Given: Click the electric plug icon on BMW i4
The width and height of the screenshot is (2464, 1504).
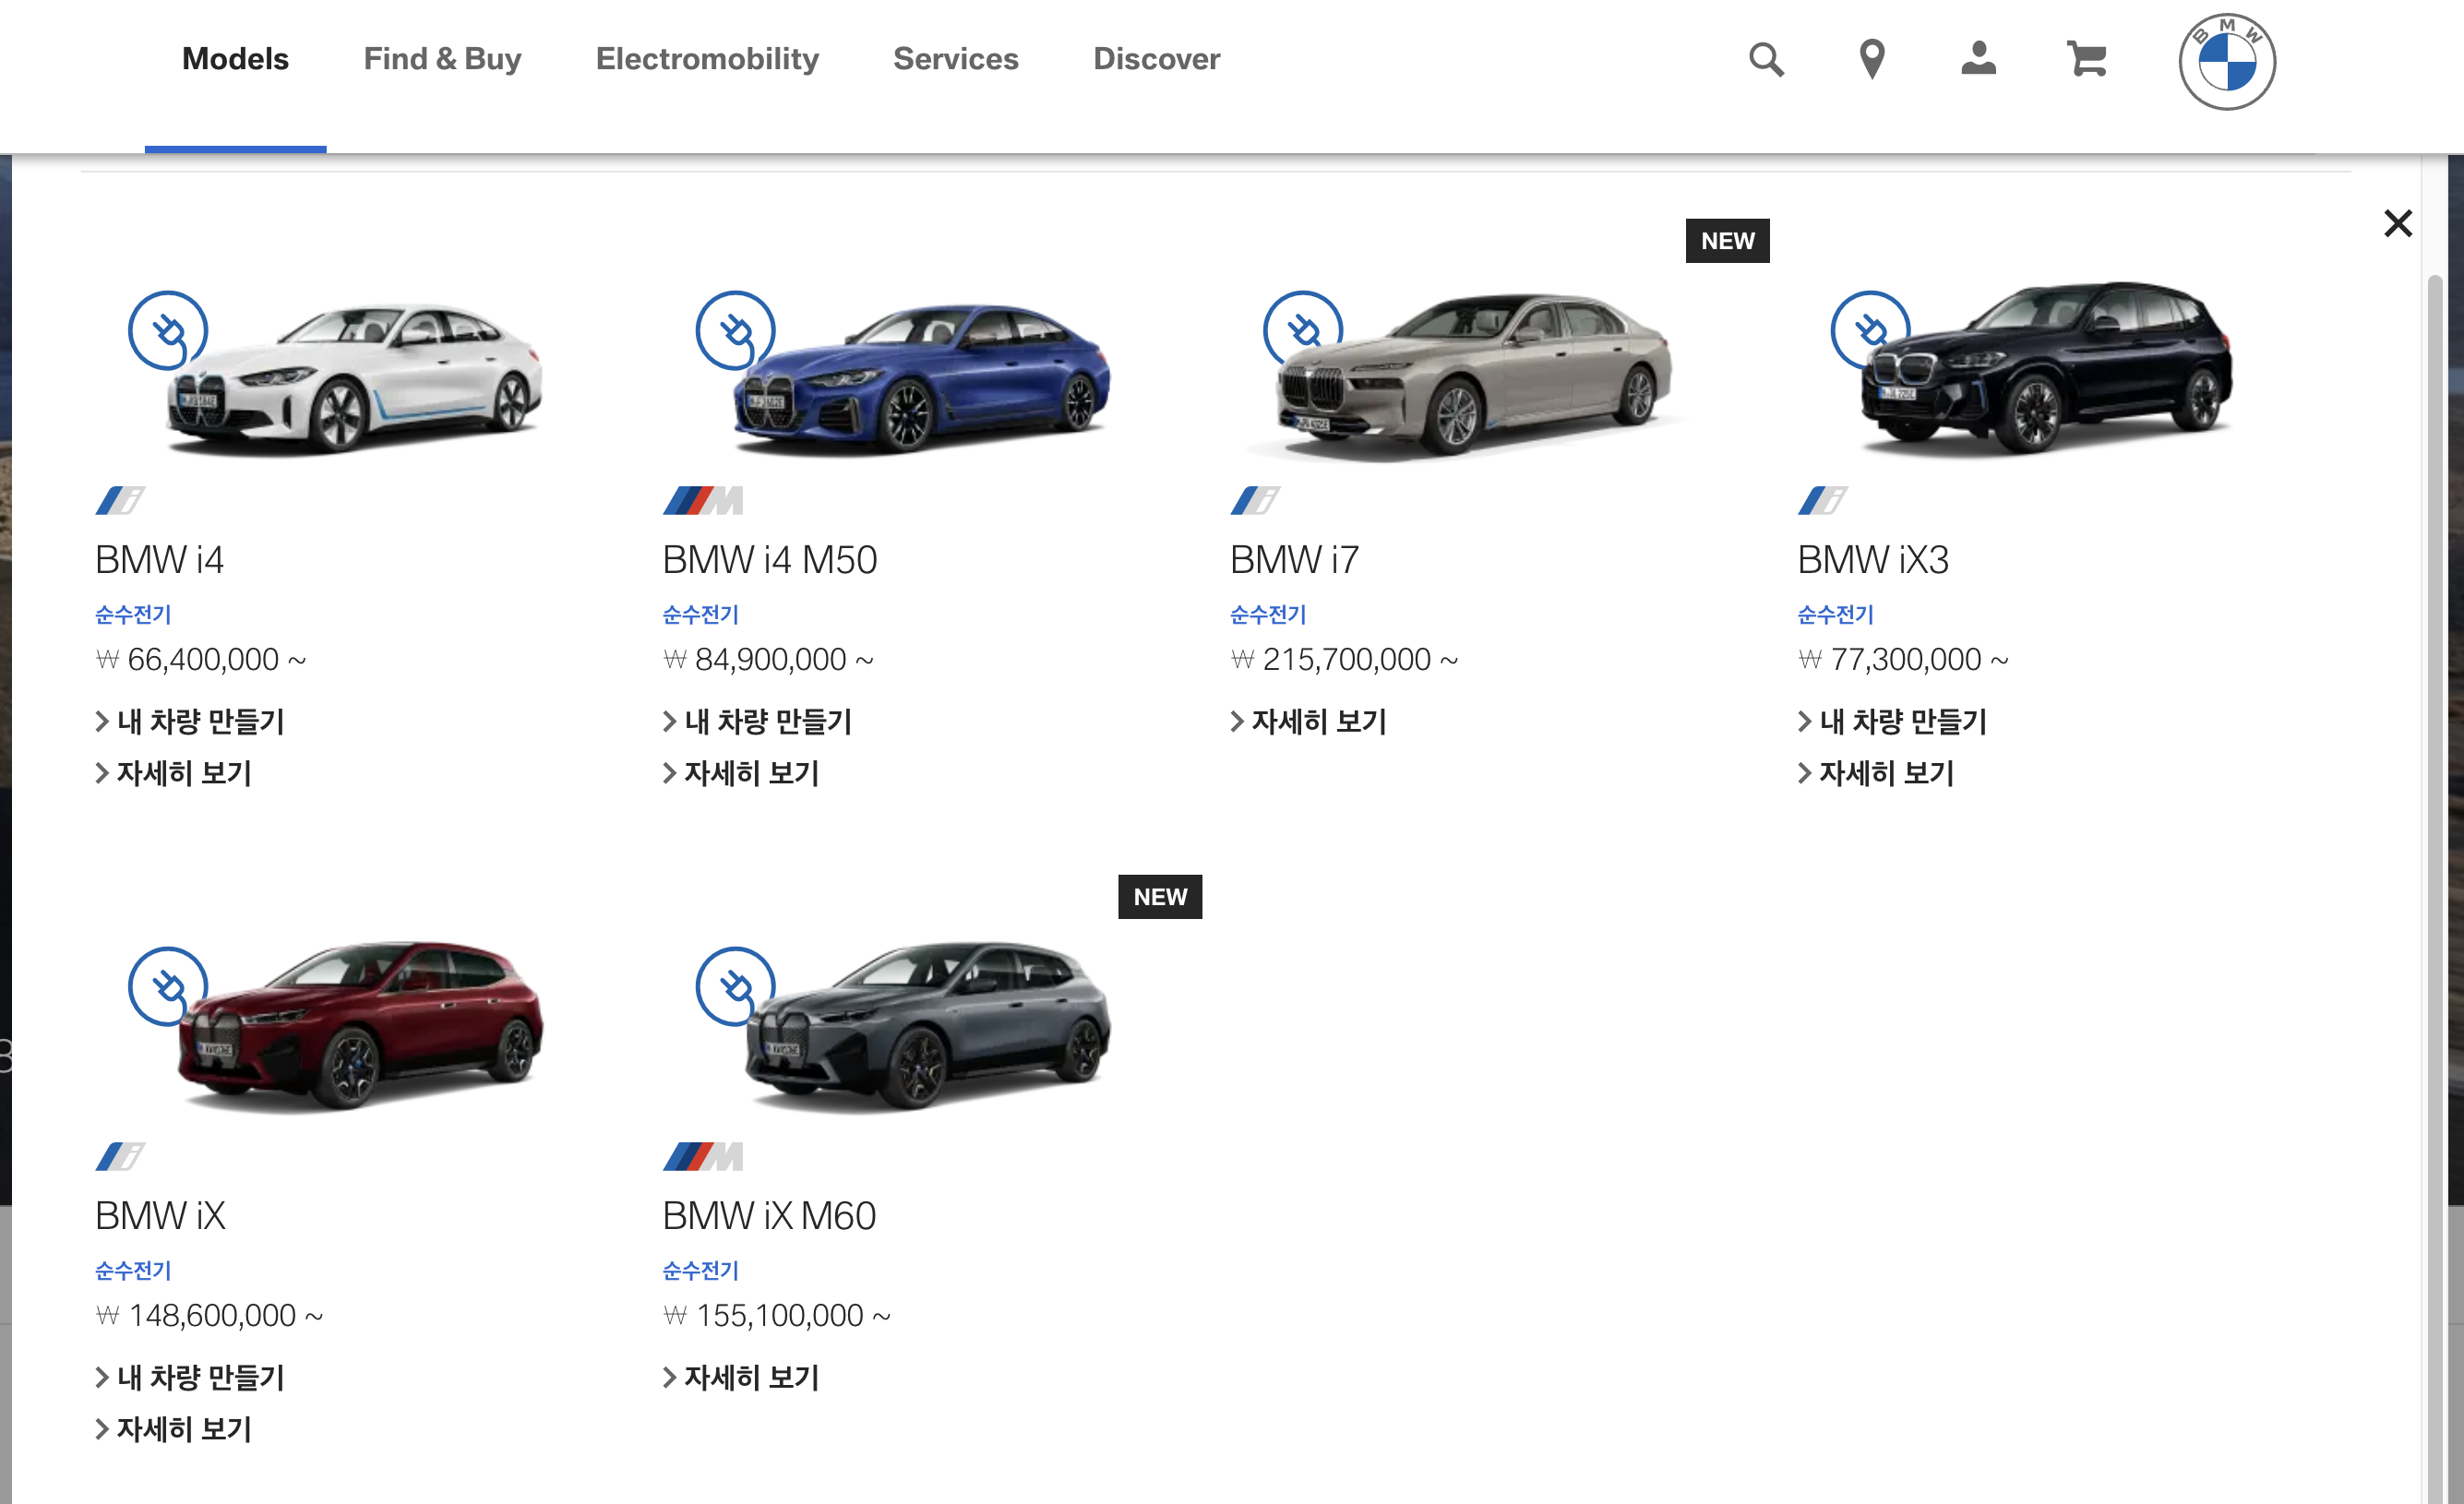Looking at the screenshot, I should point(168,331).
